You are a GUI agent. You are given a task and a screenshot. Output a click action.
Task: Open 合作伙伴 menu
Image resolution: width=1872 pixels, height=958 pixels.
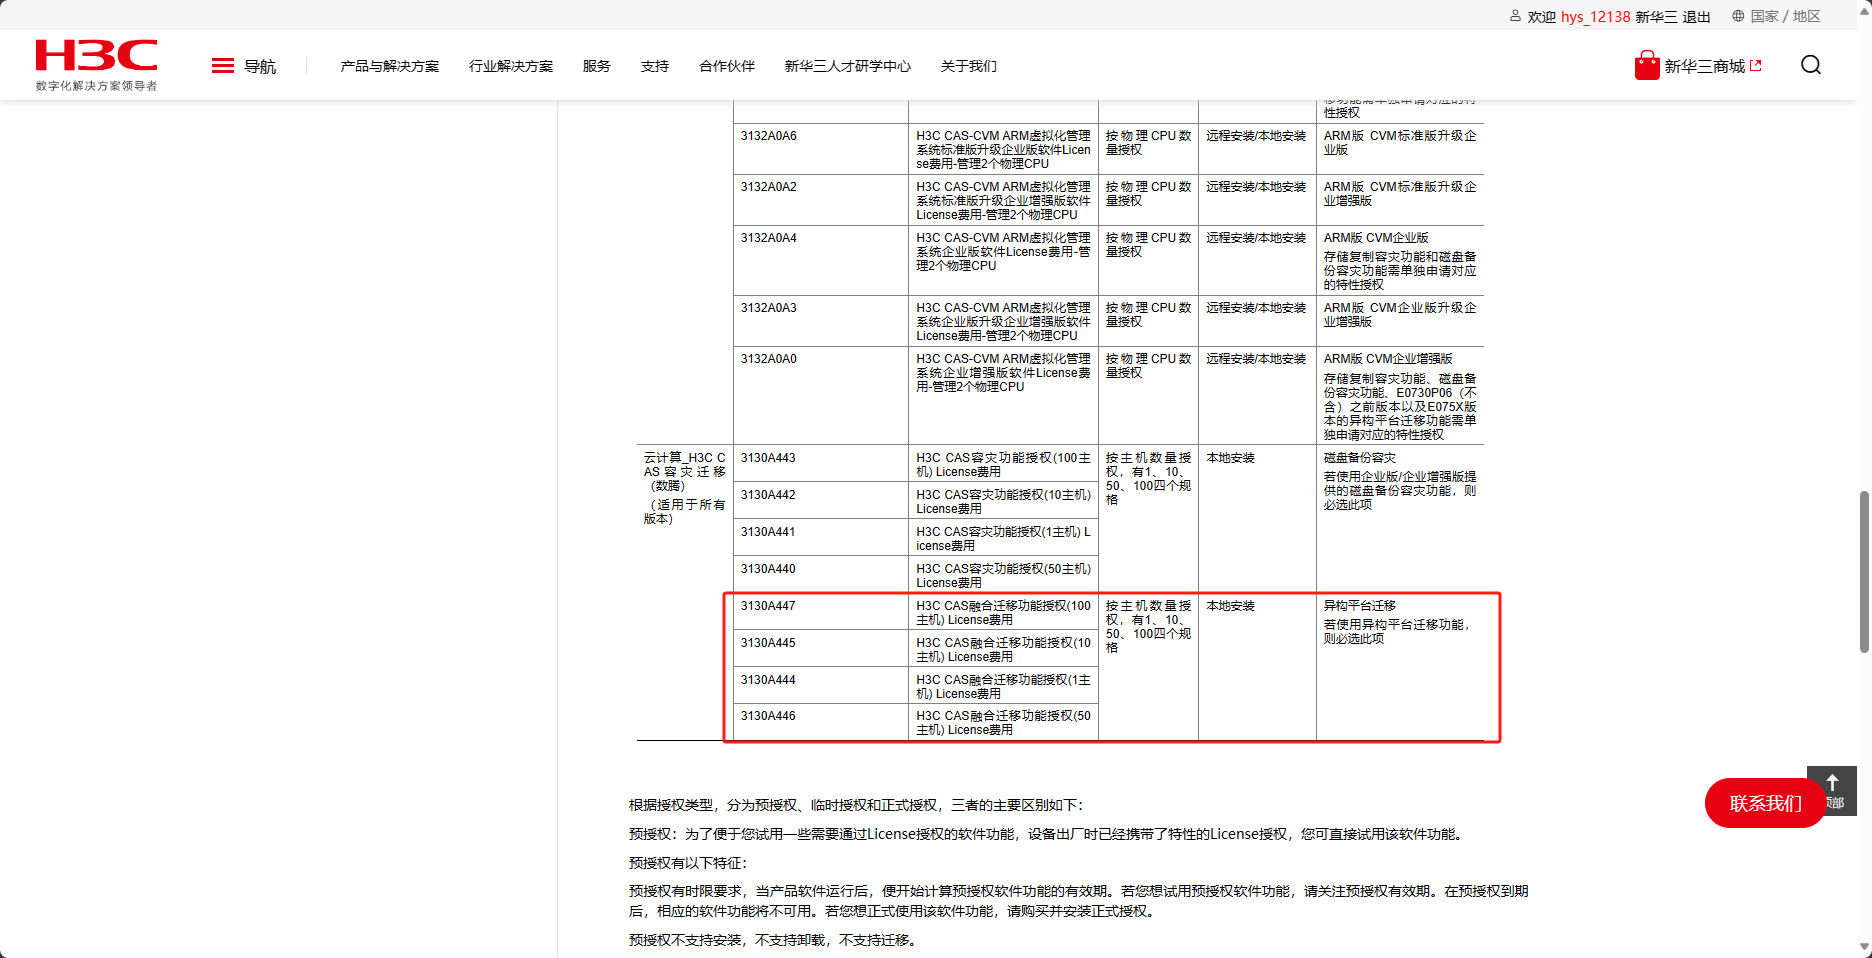(x=727, y=66)
